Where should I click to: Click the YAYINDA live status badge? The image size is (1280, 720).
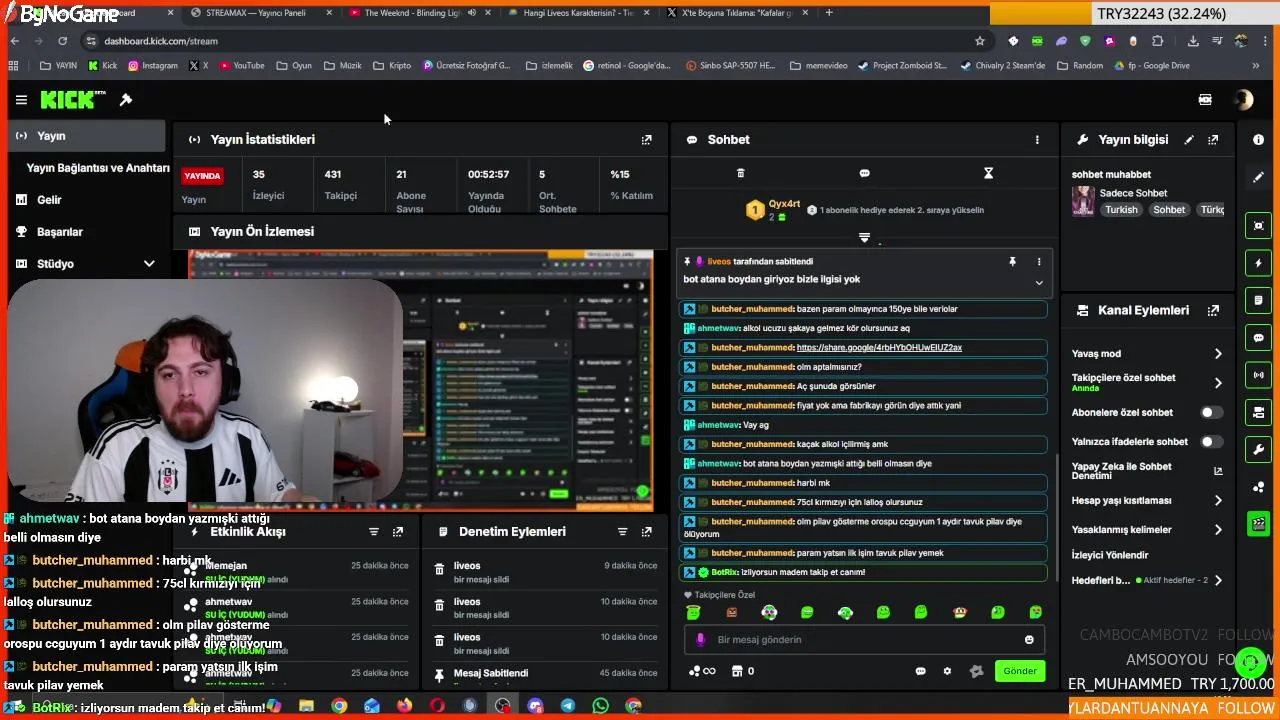(x=202, y=176)
